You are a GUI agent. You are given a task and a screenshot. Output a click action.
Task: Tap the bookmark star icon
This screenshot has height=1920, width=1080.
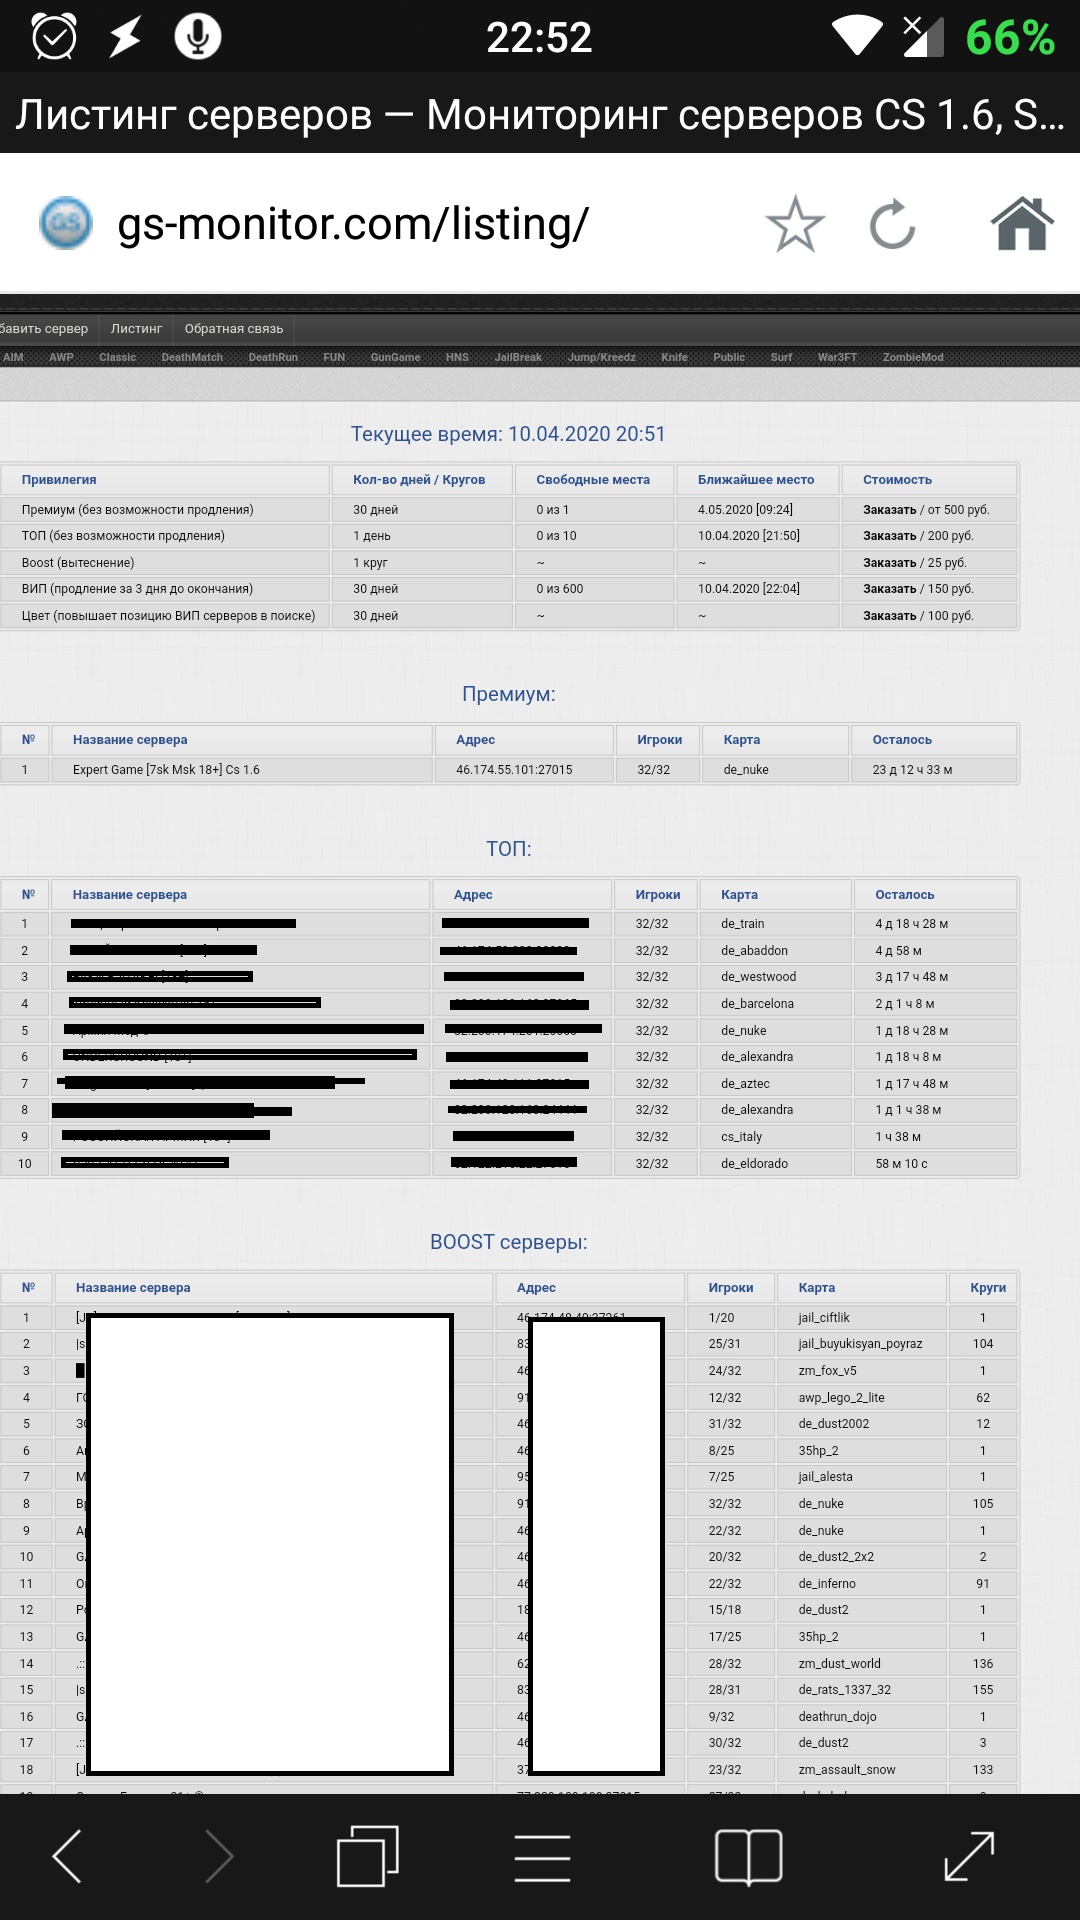coord(795,224)
